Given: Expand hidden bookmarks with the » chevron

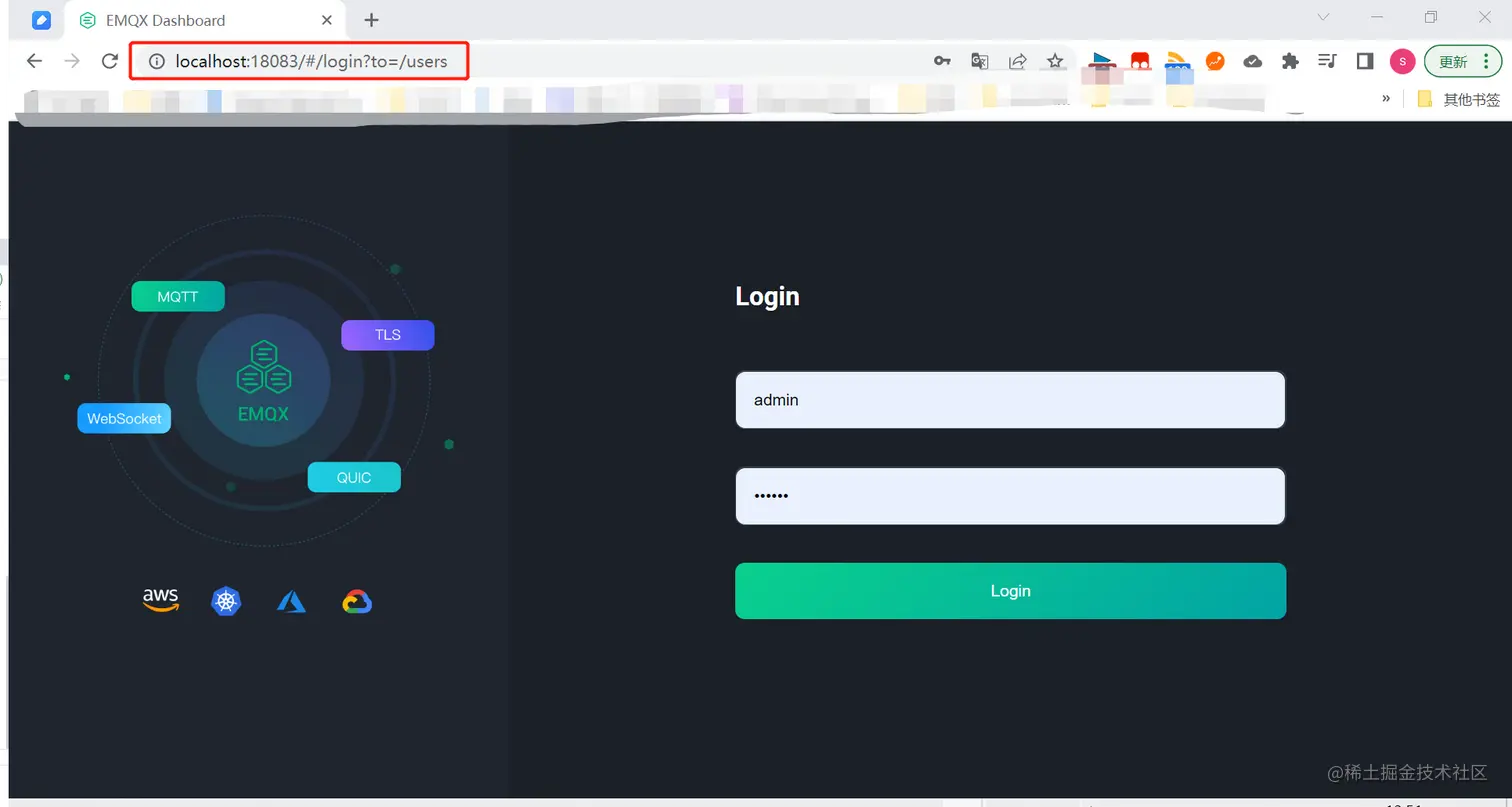Looking at the screenshot, I should (1386, 98).
